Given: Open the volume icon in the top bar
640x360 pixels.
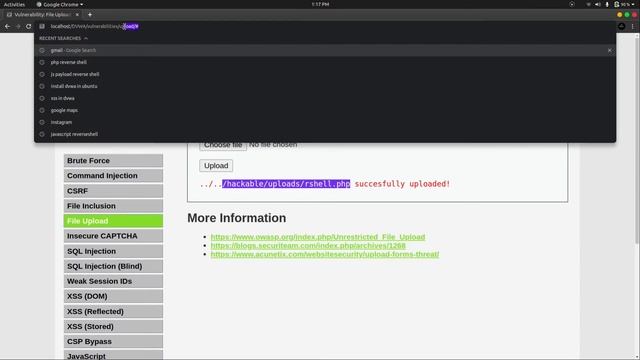Looking at the screenshot, I should 598,4.
